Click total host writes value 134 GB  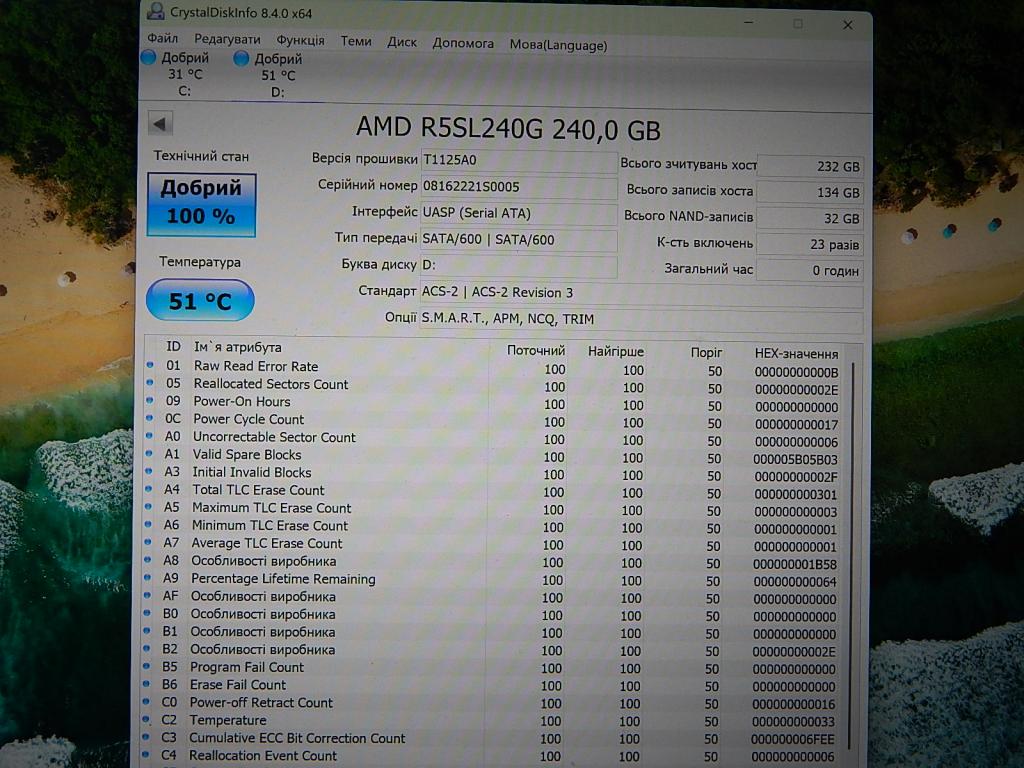pyautogui.click(x=810, y=193)
